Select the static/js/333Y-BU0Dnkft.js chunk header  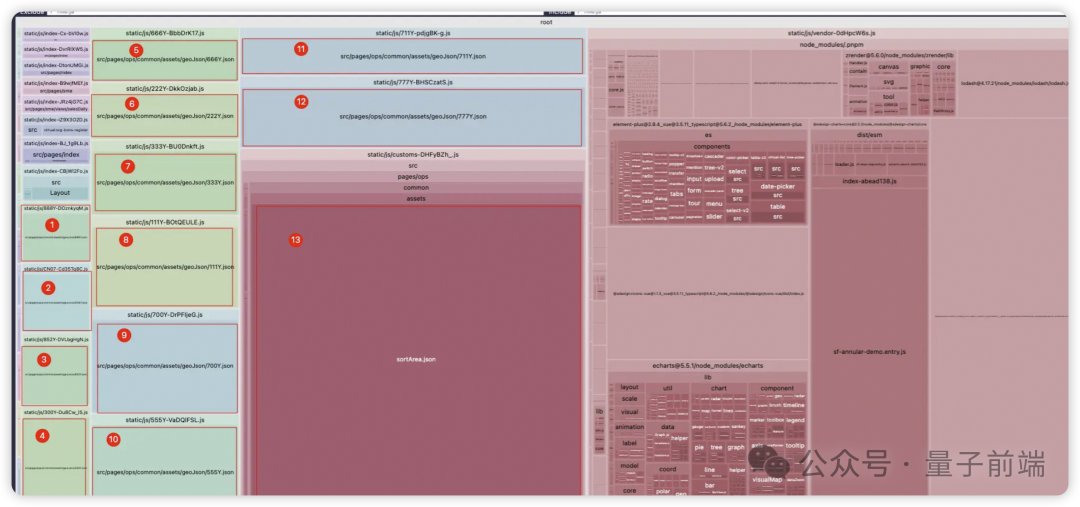[x=165, y=147]
